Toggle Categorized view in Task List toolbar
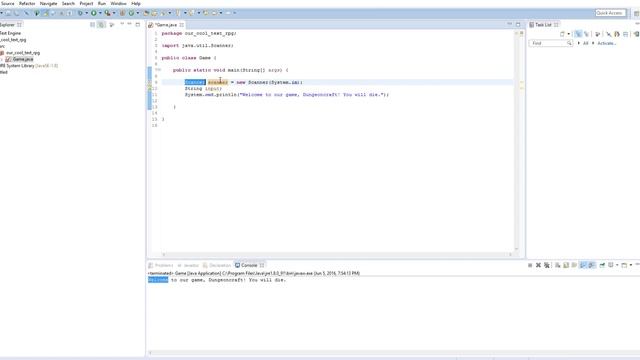 point(578,34)
